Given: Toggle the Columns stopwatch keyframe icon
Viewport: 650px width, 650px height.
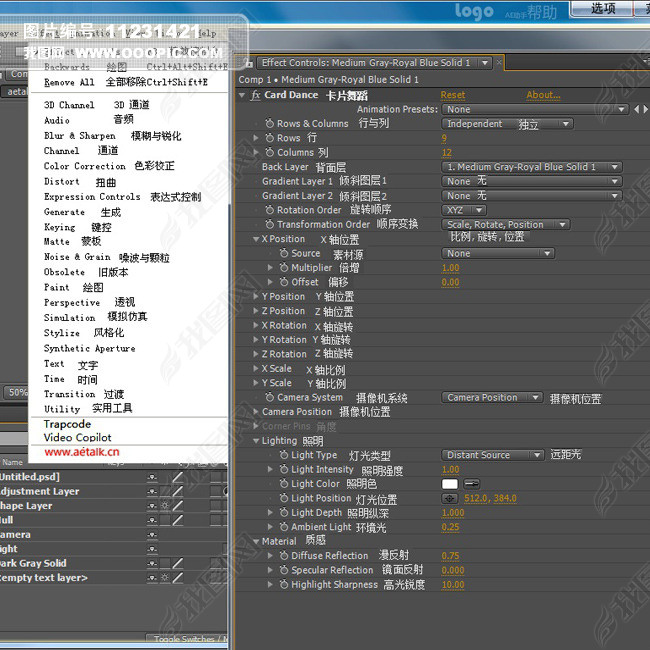Looking at the screenshot, I should (269, 153).
